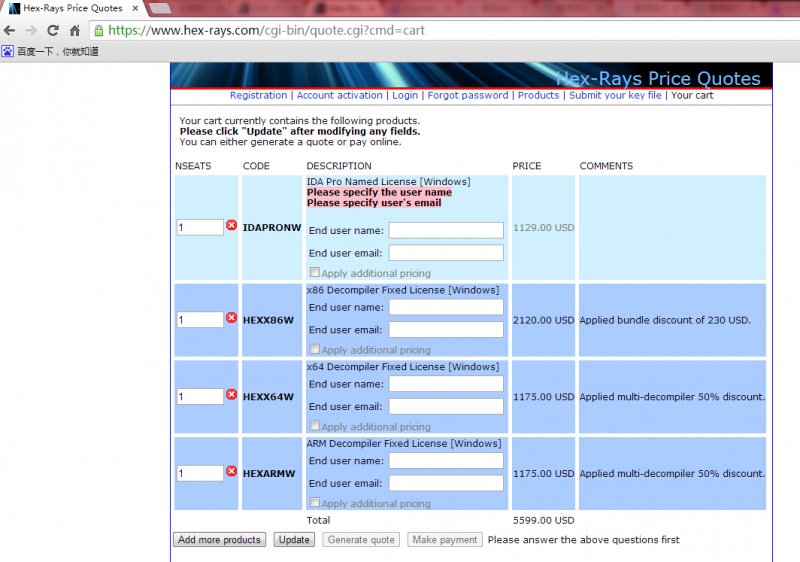Select the Hex-Rays Price Quotes browser tab
Image resolution: width=800 pixels, height=562 pixels.
pos(72,8)
